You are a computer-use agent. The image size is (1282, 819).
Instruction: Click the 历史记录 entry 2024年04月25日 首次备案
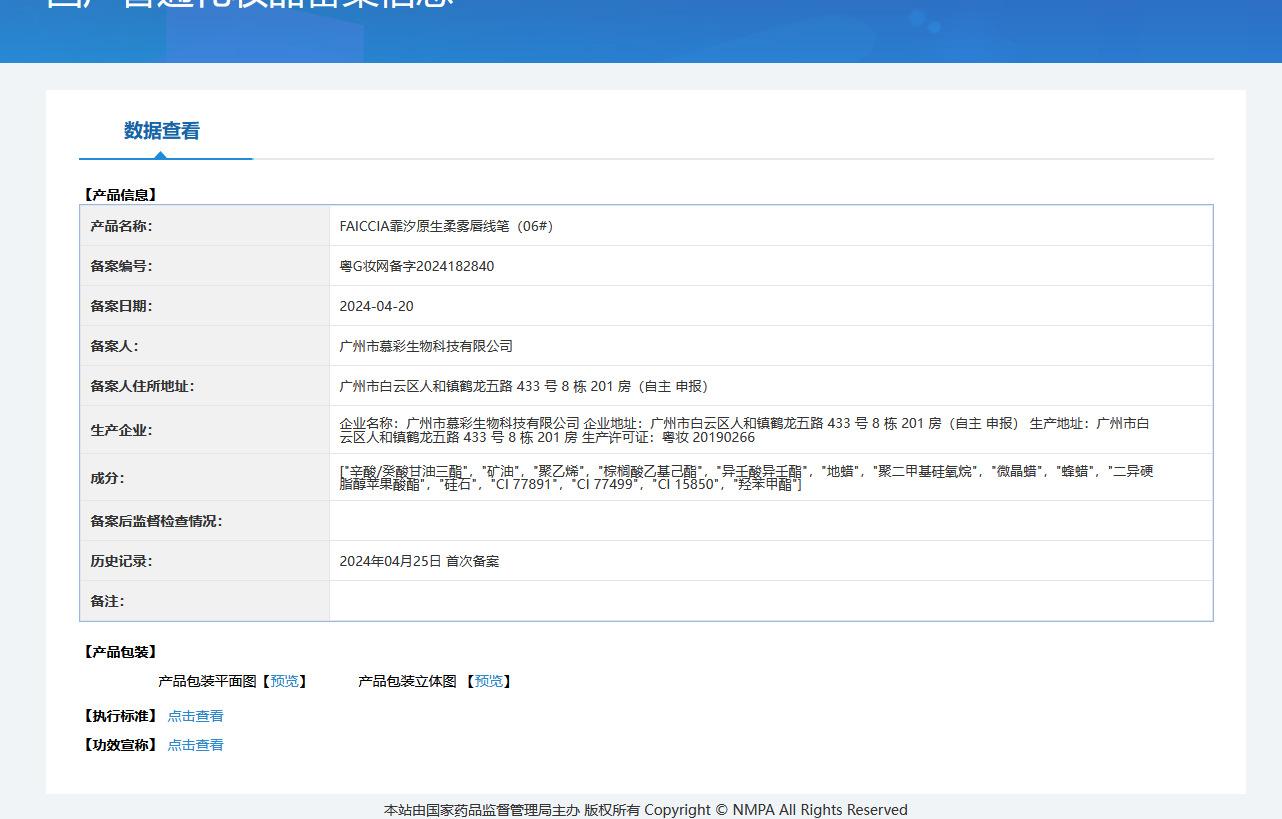pos(419,561)
